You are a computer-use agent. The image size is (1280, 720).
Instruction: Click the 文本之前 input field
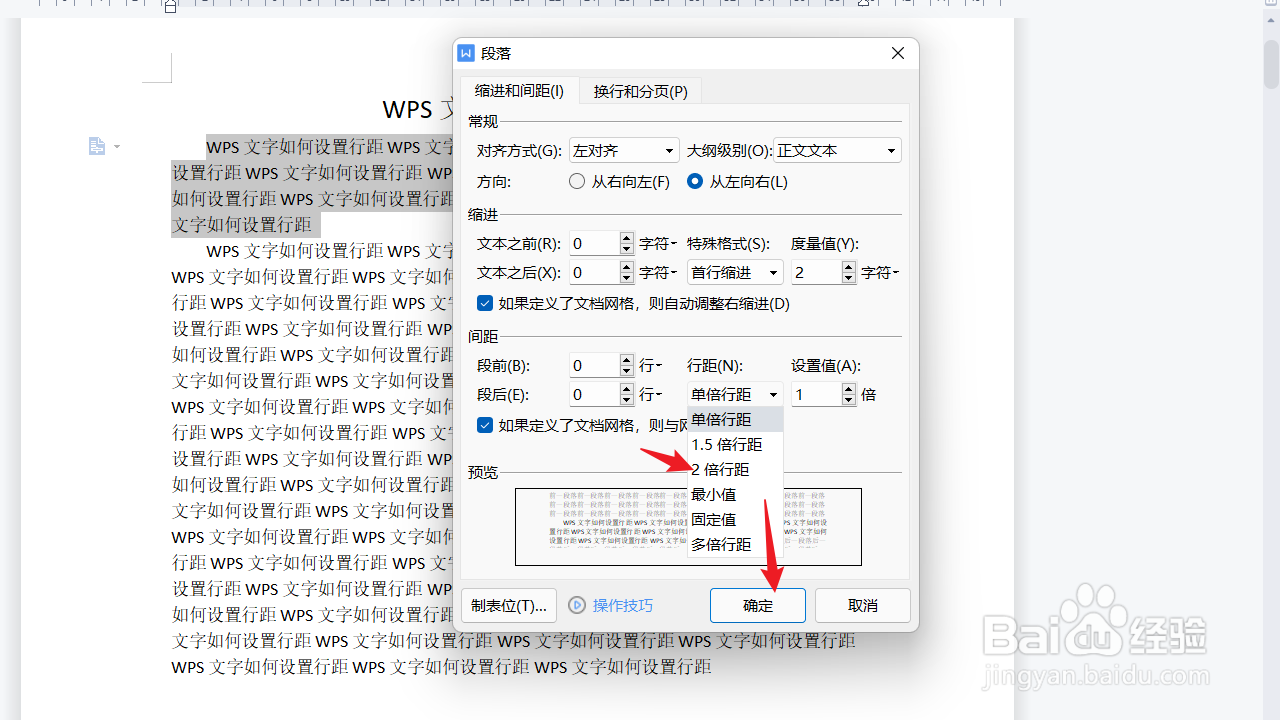[594, 243]
